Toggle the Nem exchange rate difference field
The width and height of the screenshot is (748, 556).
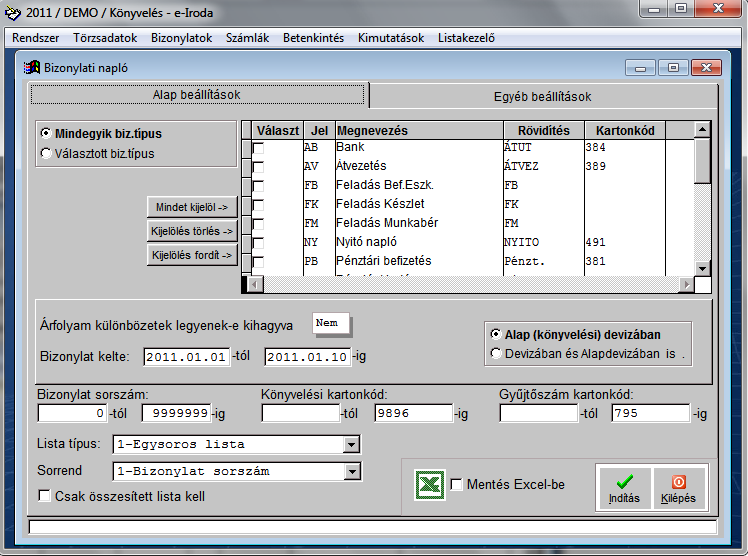332,324
